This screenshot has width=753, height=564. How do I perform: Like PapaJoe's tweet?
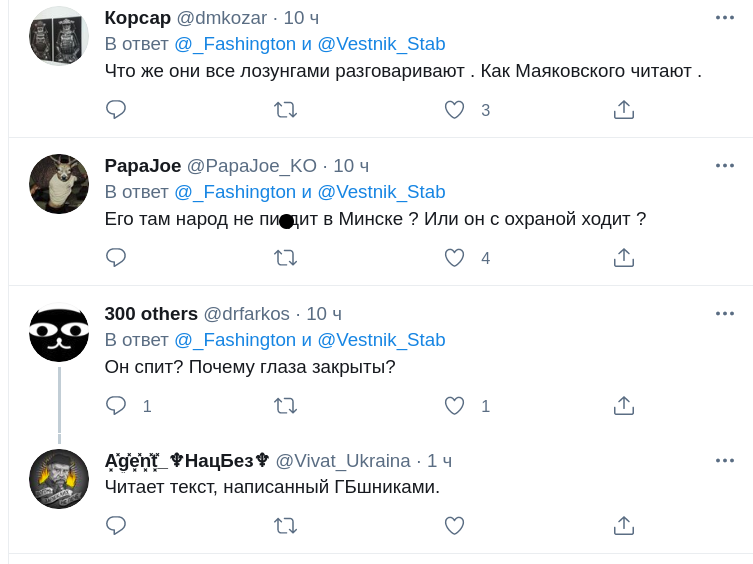[x=455, y=258]
